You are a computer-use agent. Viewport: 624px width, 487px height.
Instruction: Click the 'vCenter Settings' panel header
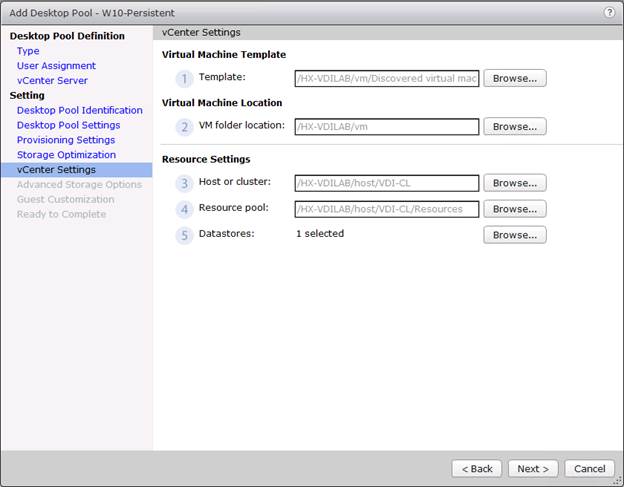pyautogui.click(x=201, y=33)
